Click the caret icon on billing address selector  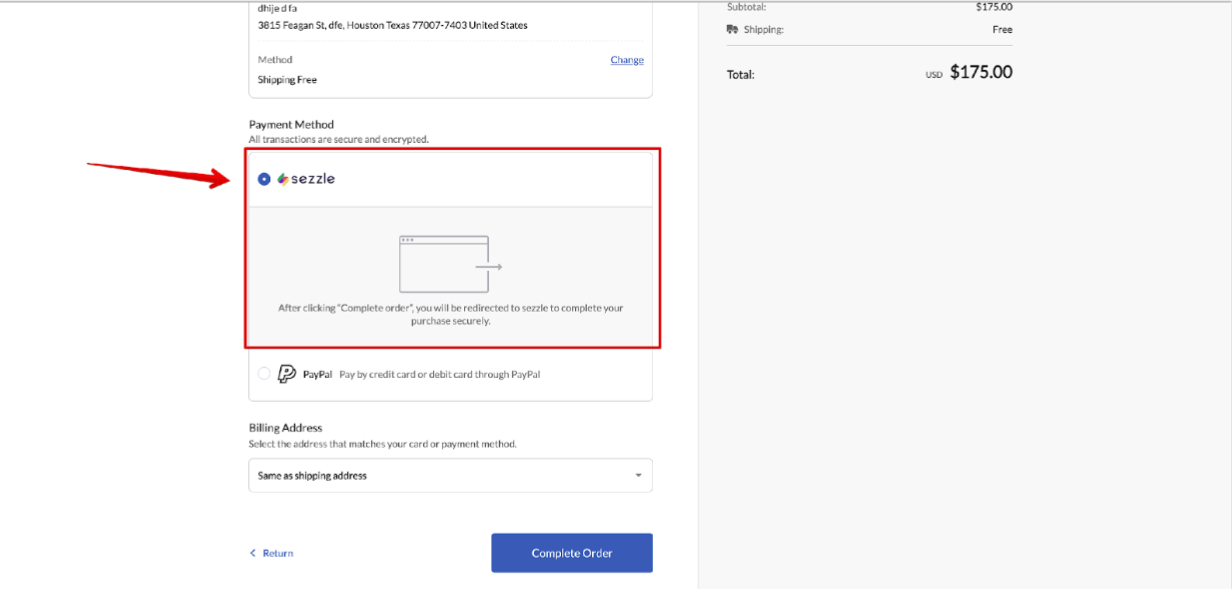tap(637, 475)
